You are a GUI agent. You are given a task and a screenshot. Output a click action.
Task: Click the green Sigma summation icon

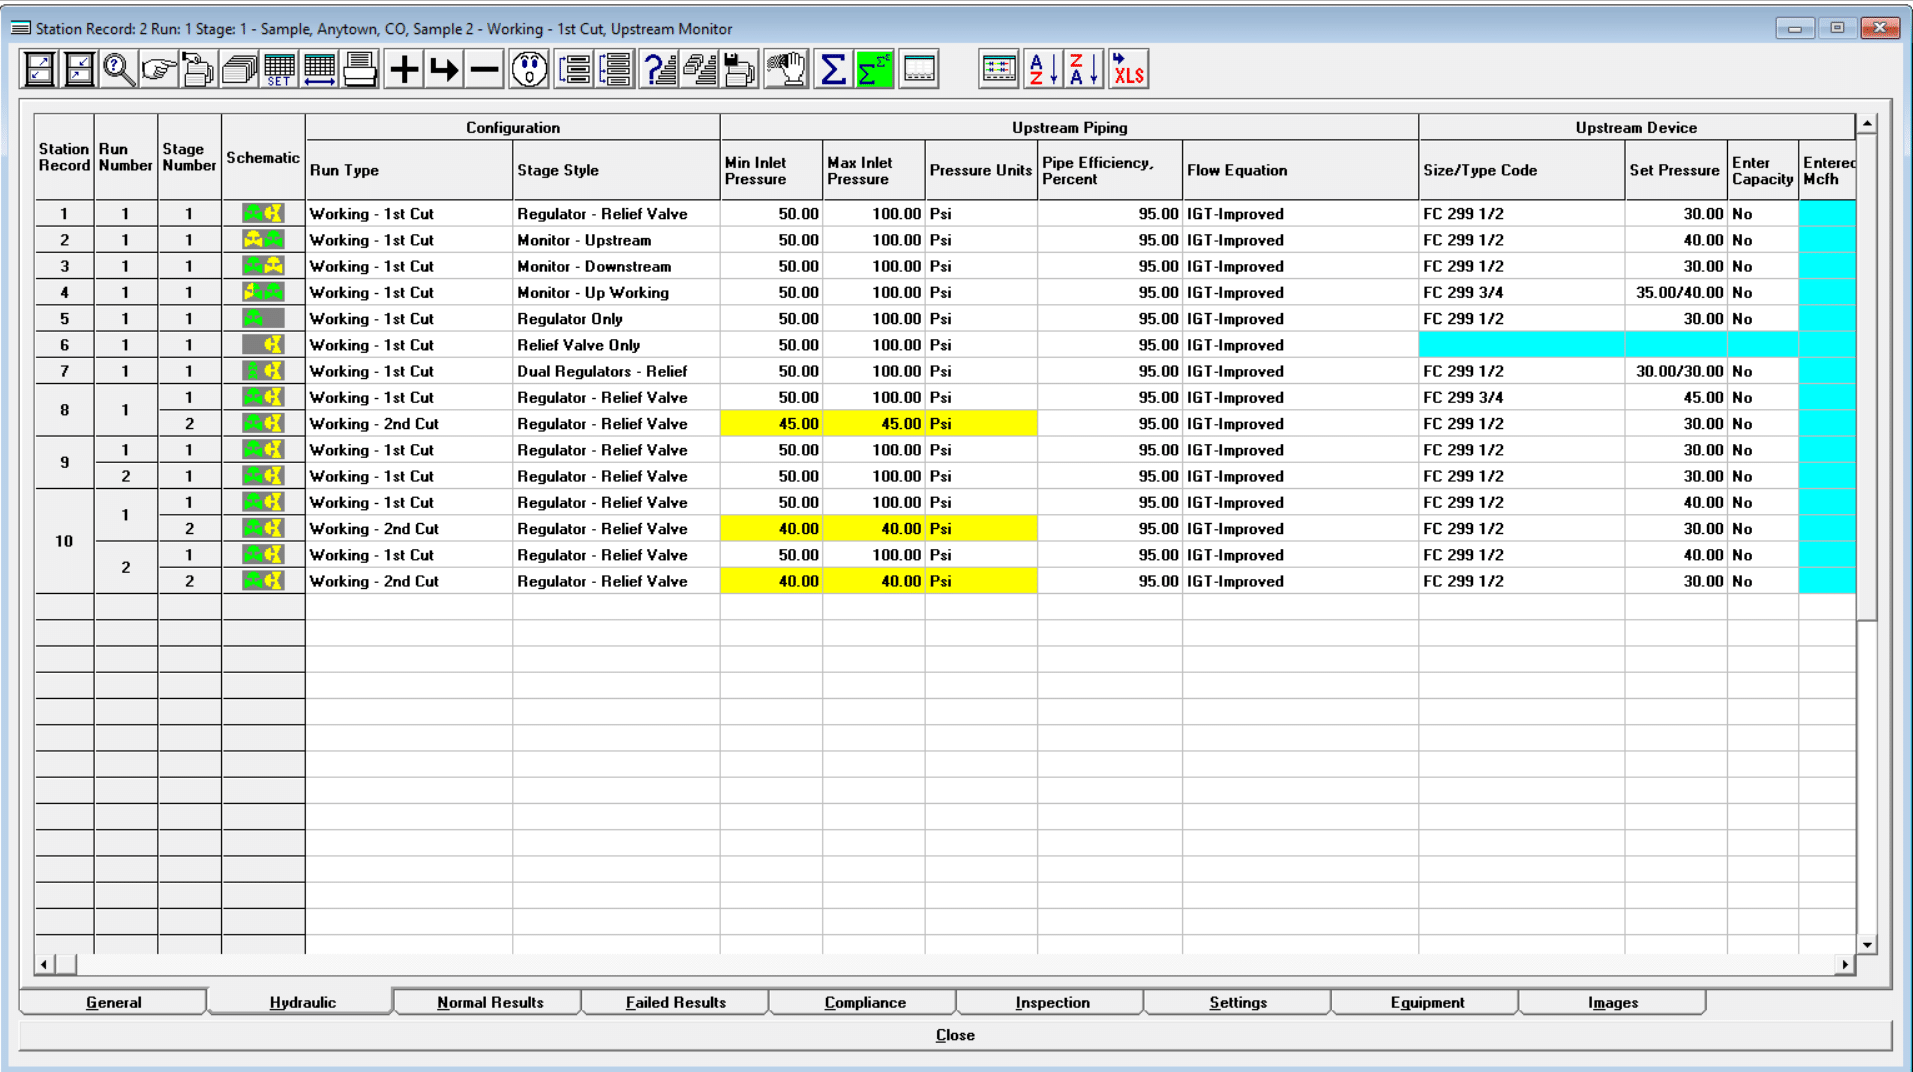coord(874,70)
